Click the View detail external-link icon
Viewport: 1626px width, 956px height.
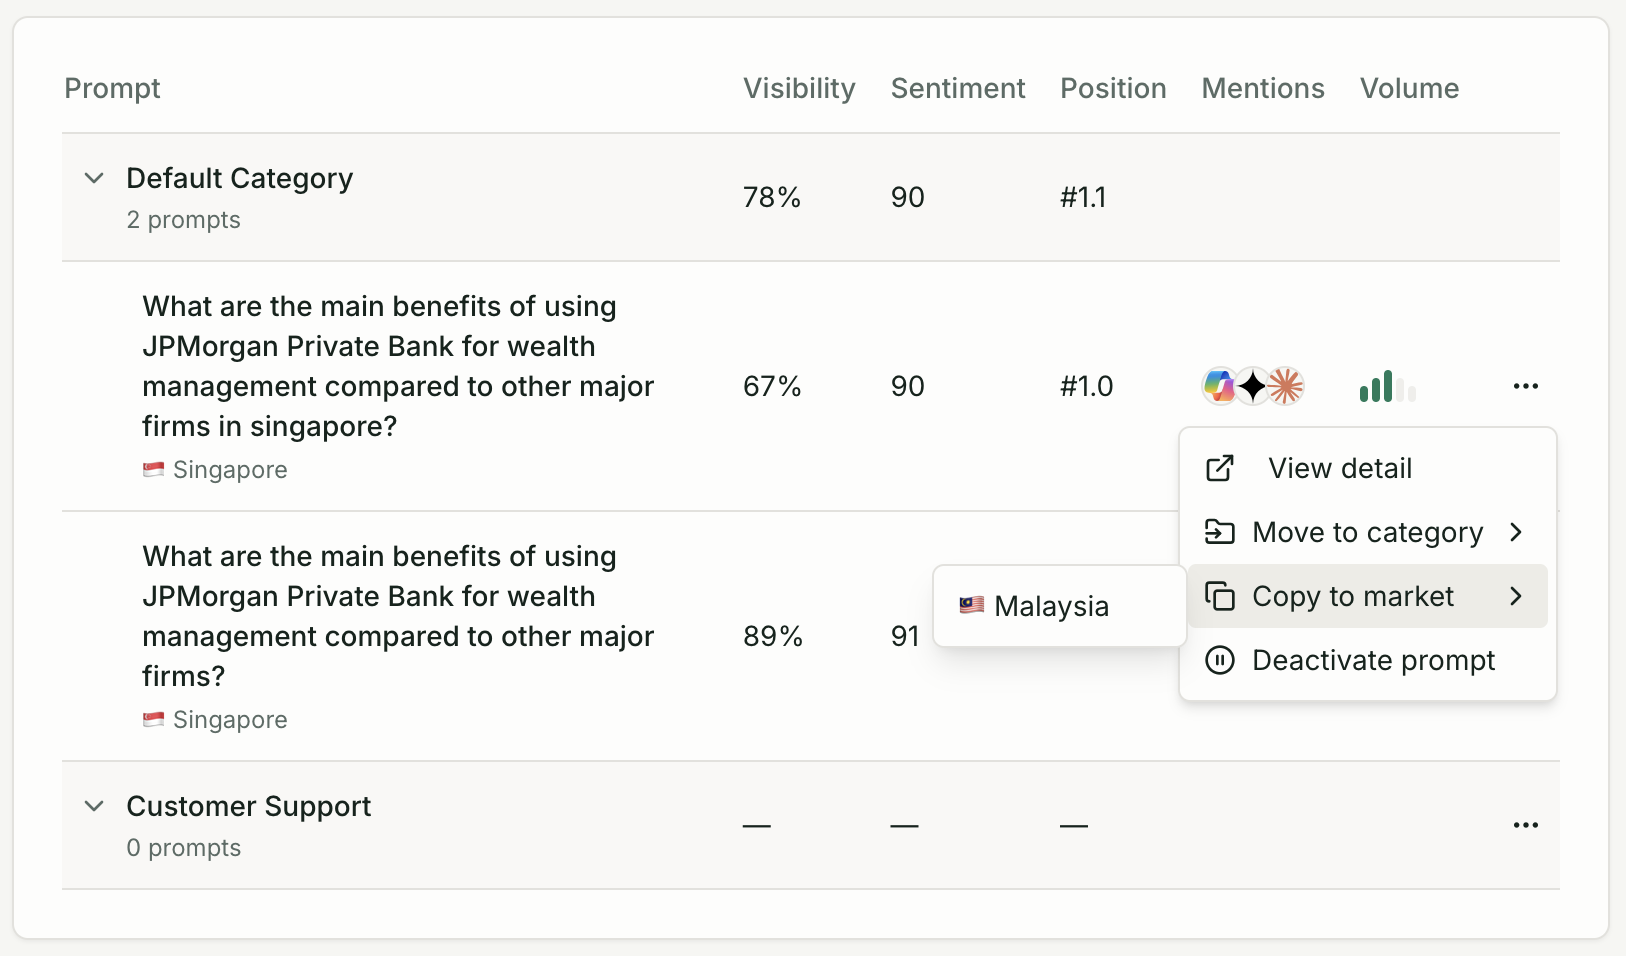(x=1220, y=468)
